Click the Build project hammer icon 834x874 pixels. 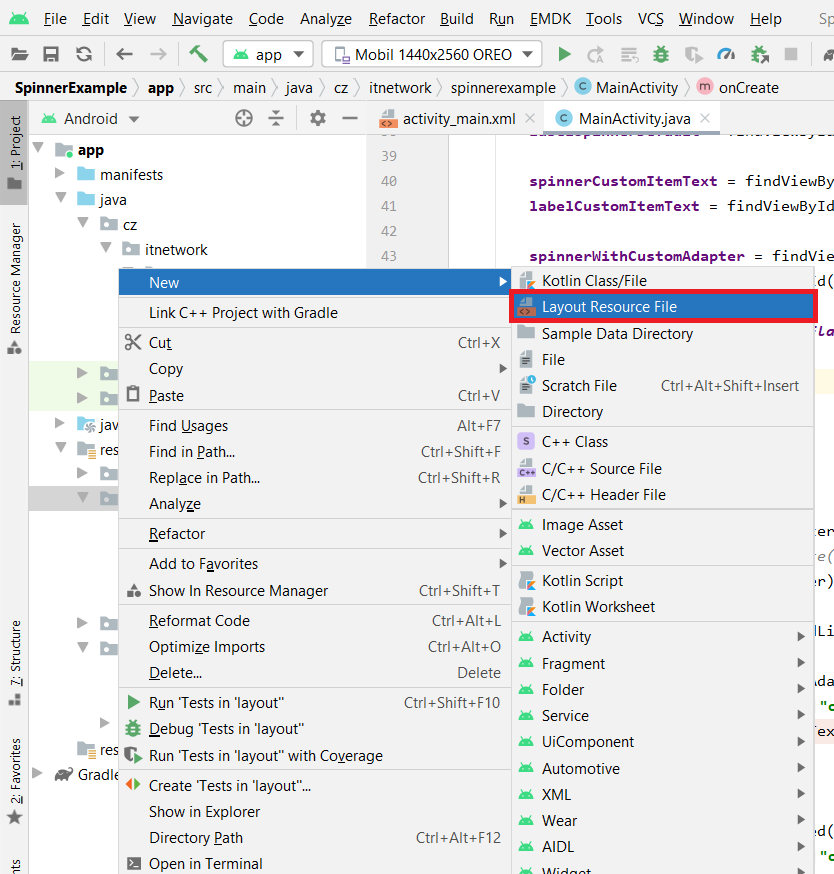pos(198,54)
